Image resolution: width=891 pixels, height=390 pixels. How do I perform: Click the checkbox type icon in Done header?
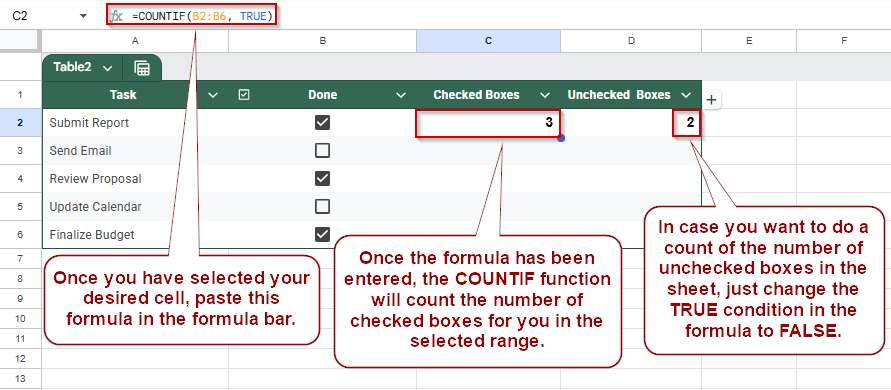(244, 95)
